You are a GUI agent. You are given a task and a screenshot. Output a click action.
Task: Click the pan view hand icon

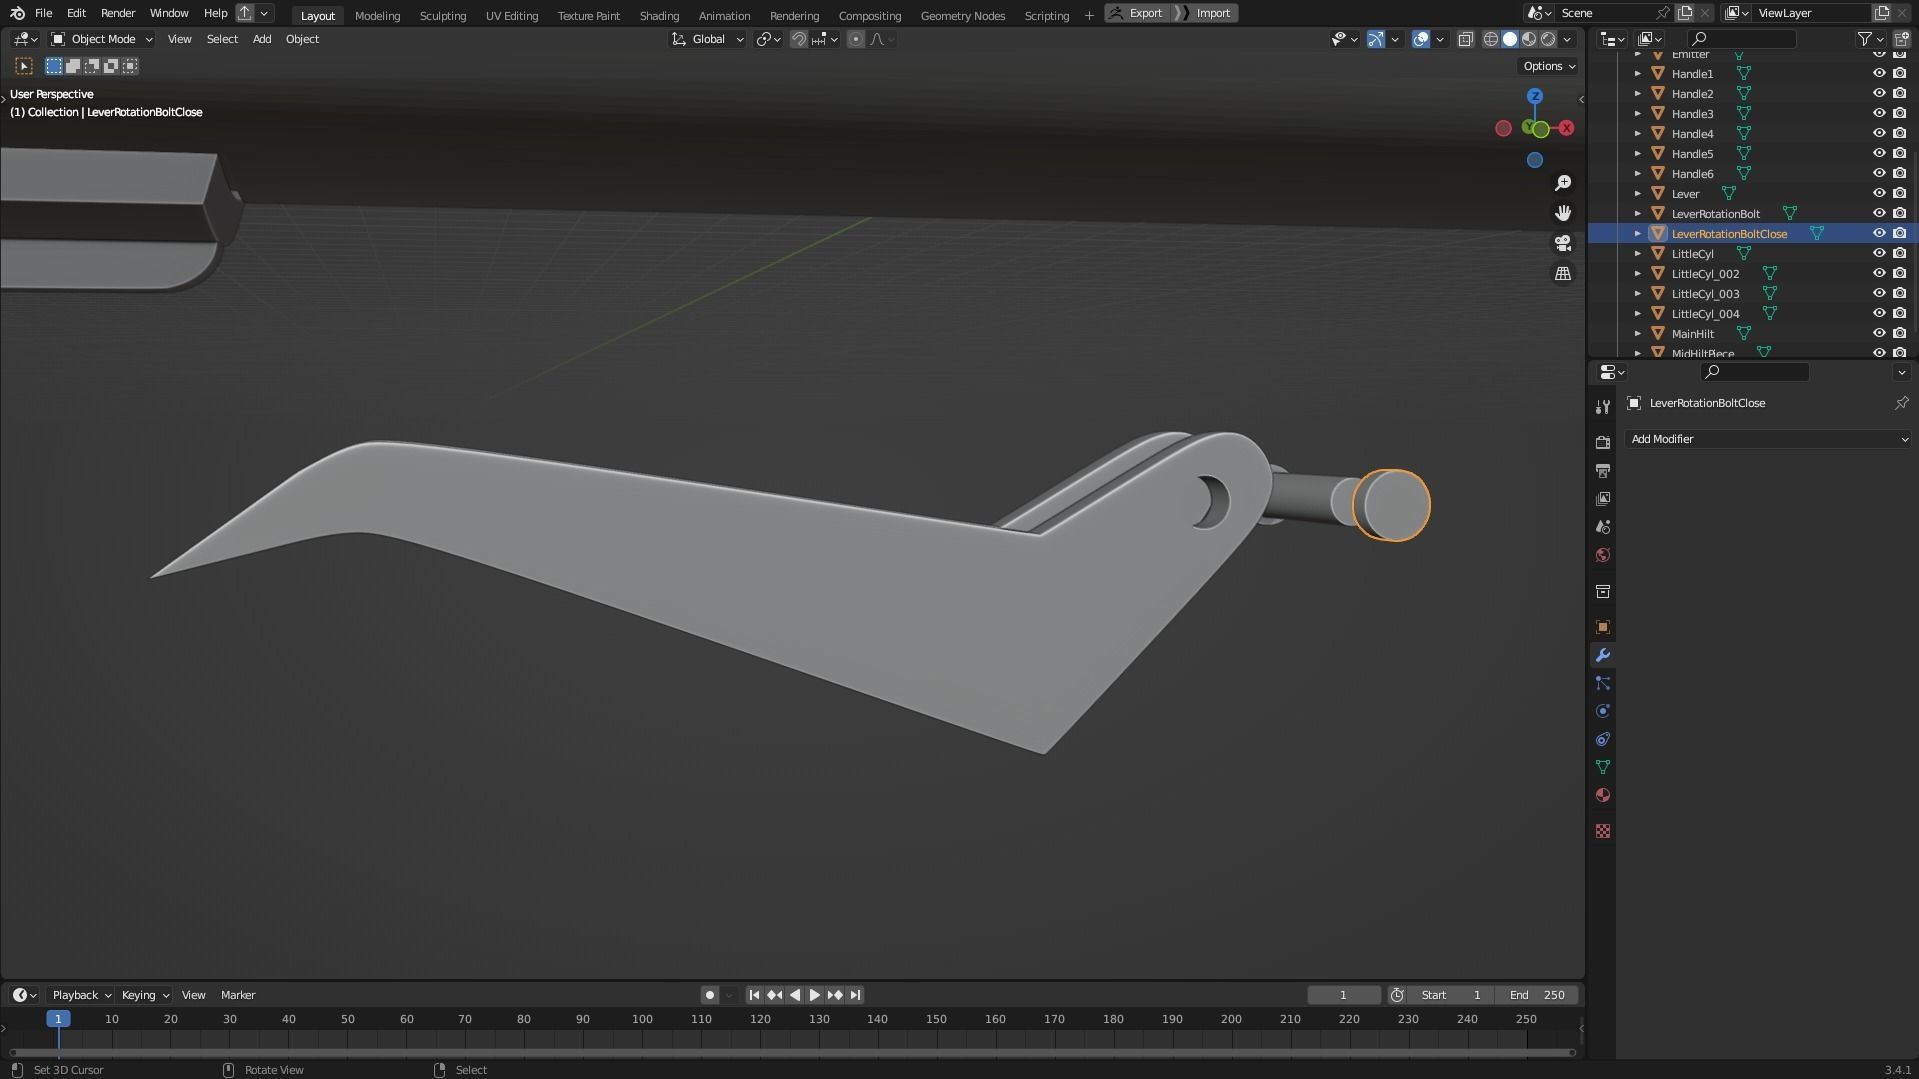pyautogui.click(x=1563, y=213)
